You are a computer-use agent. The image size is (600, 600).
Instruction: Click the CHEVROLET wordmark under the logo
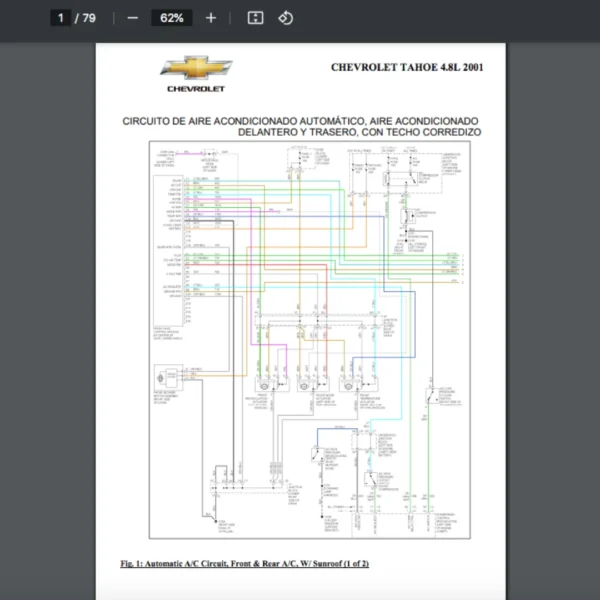coord(196,89)
